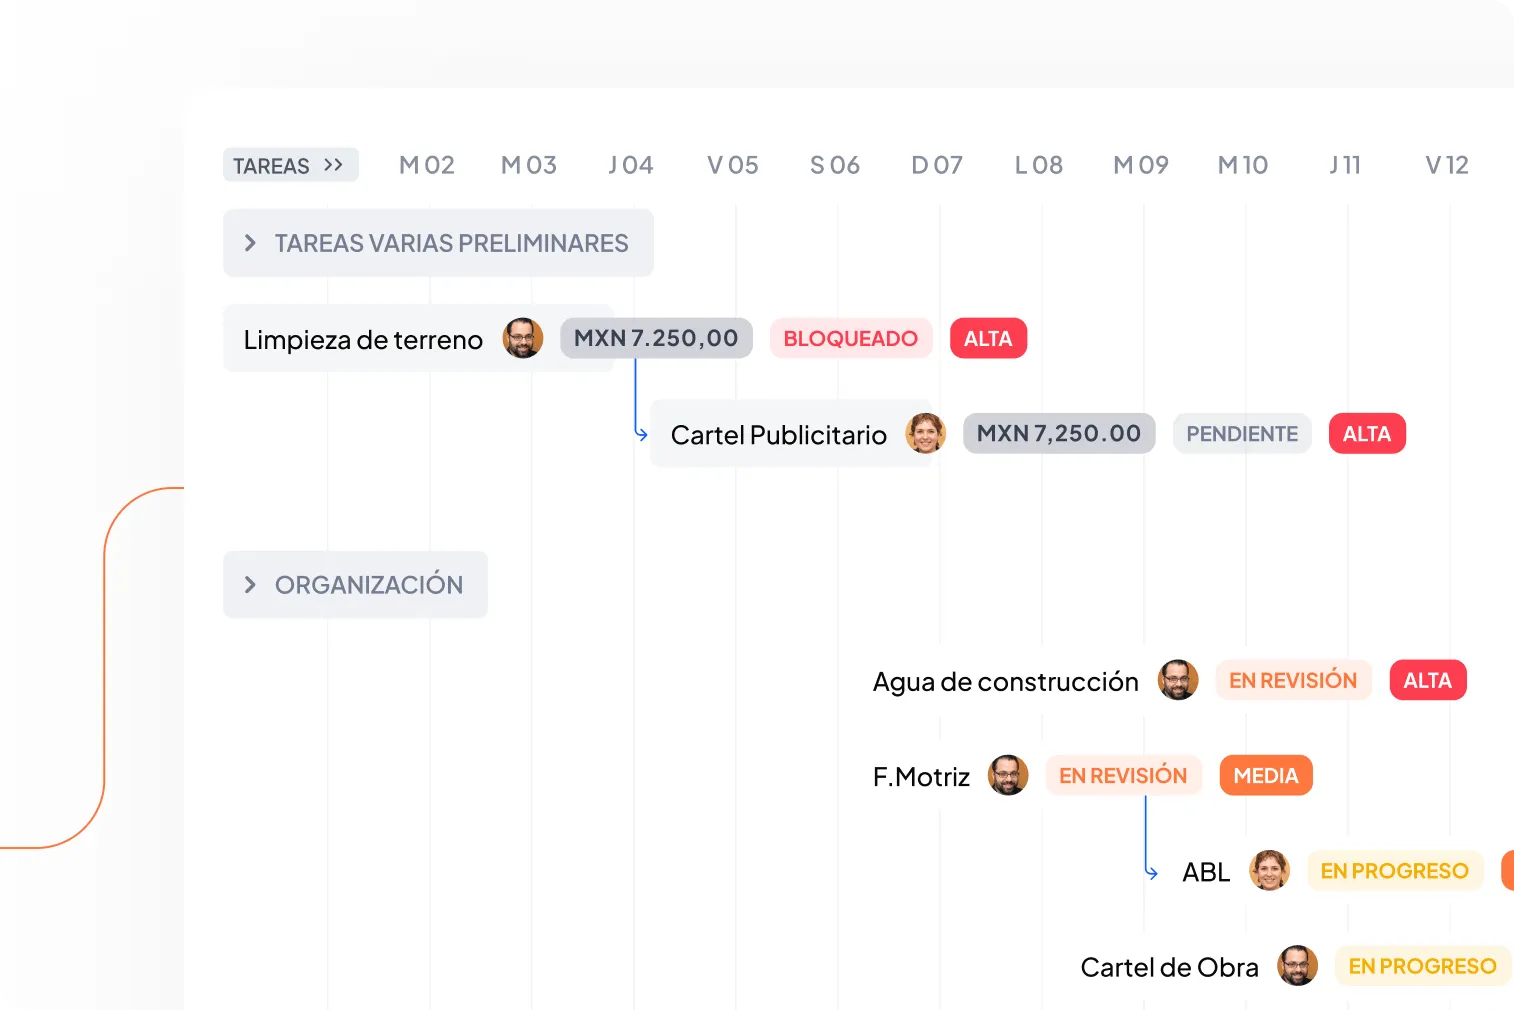Select the J 11 day column header

[x=1345, y=165]
